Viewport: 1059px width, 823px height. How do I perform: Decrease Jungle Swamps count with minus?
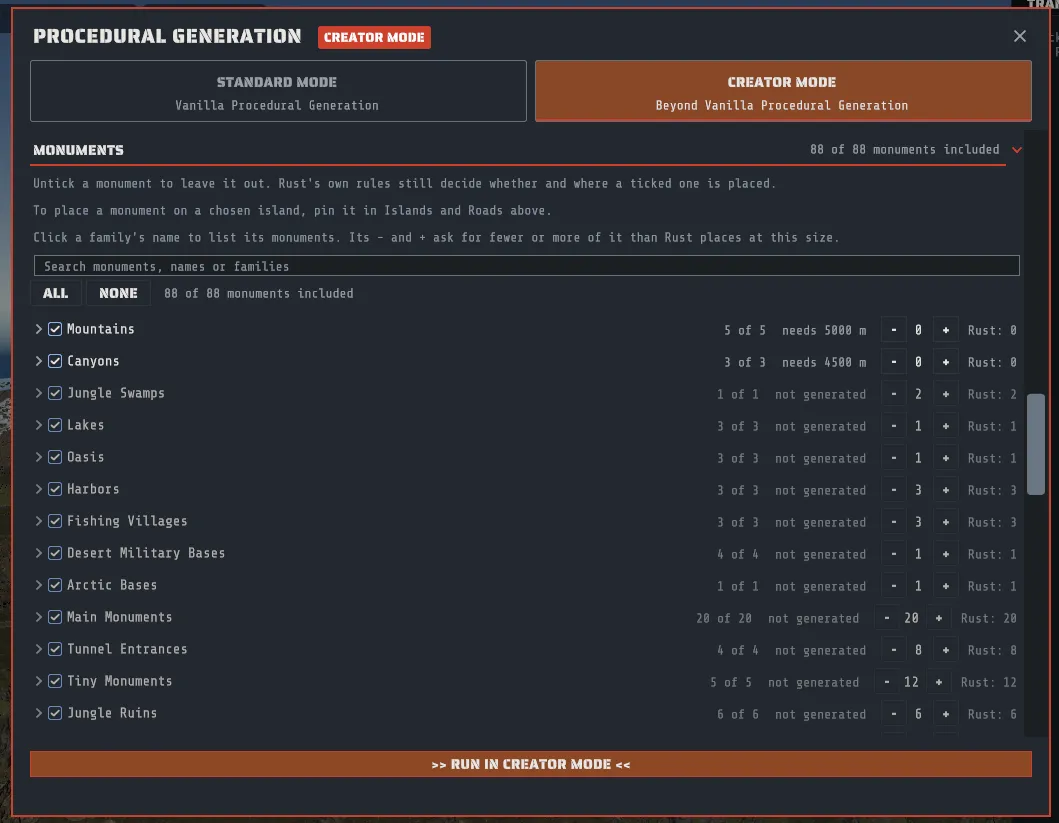pyautogui.click(x=894, y=394)
